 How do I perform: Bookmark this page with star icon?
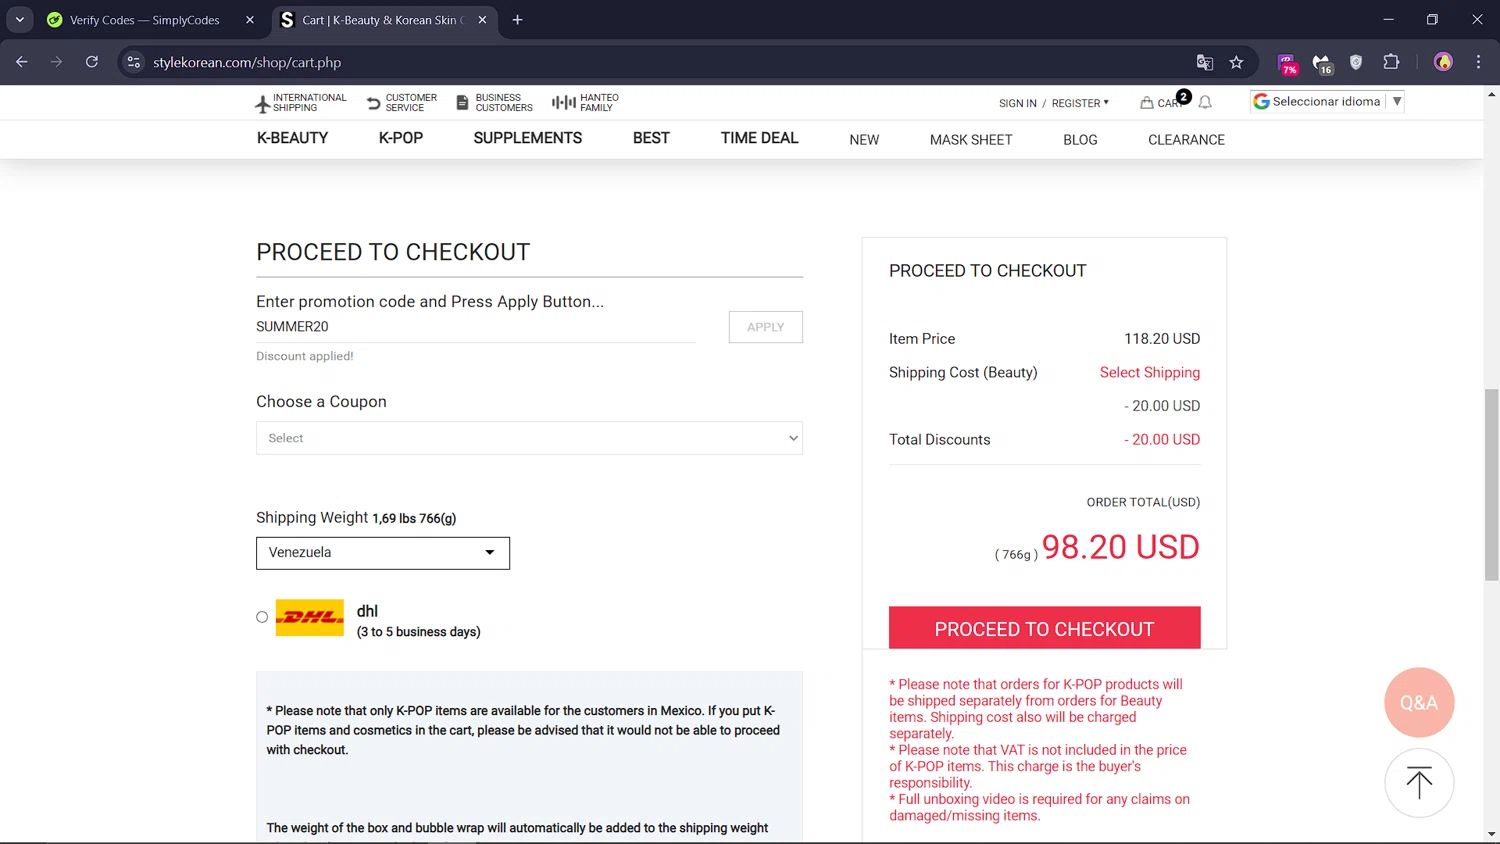point(1237,62)
